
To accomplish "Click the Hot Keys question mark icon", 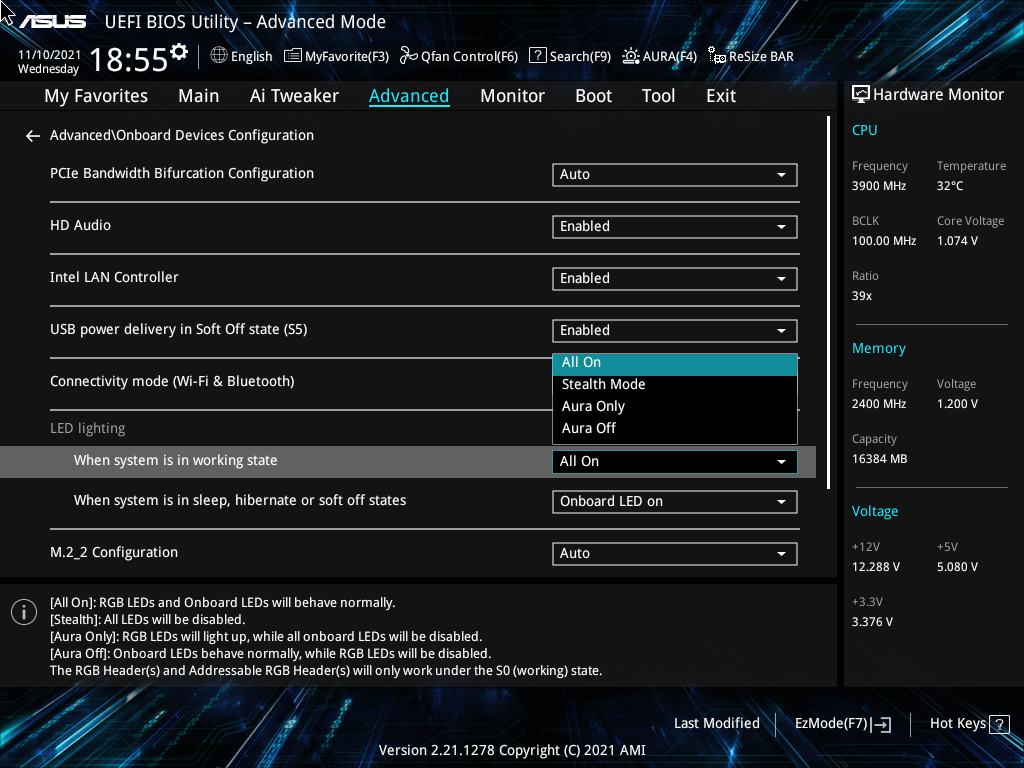I will coord(999,724).
